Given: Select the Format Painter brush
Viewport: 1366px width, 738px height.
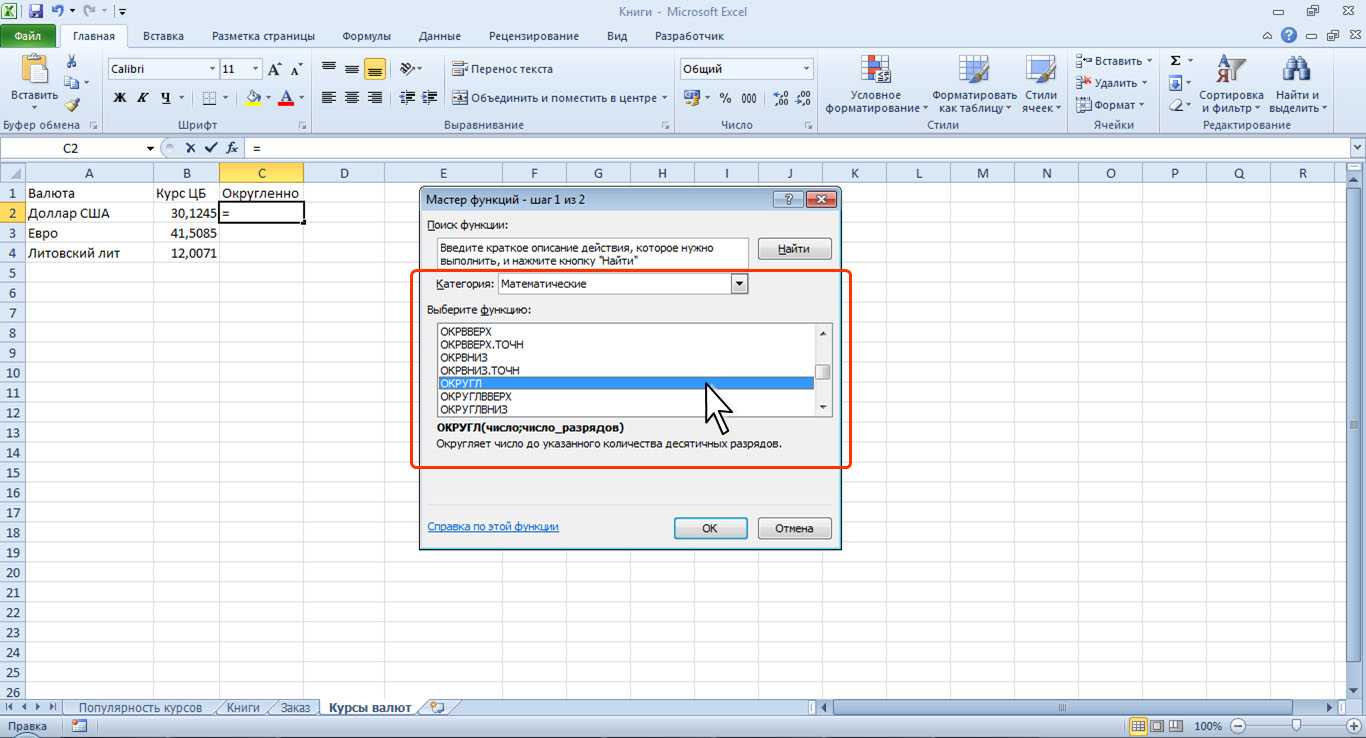Looking at the screenshot, I should (x=72, y=105).
